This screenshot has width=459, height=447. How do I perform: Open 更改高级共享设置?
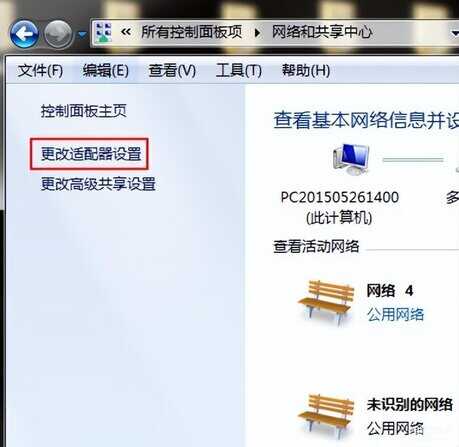[x=98, y=184]
